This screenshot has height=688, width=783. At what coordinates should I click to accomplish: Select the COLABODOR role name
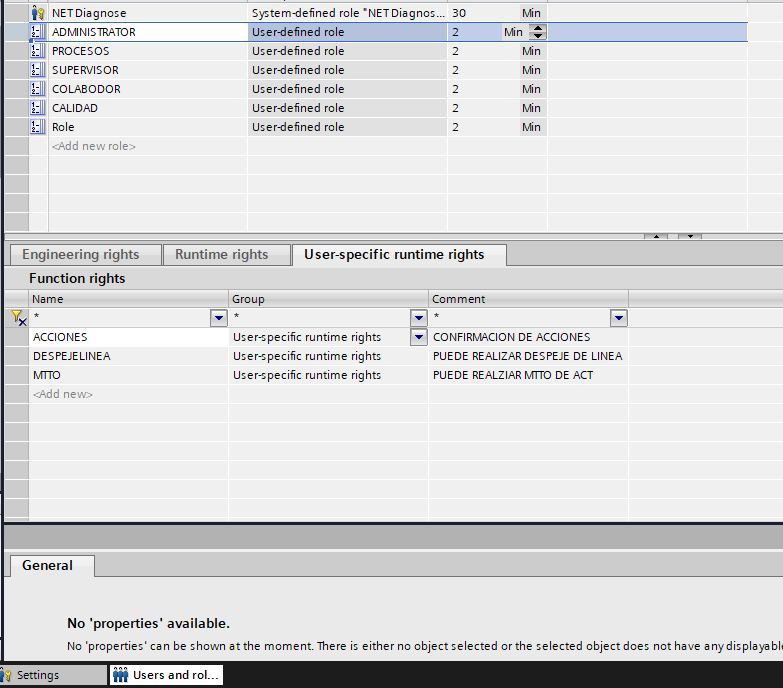(x=86, y=89)
